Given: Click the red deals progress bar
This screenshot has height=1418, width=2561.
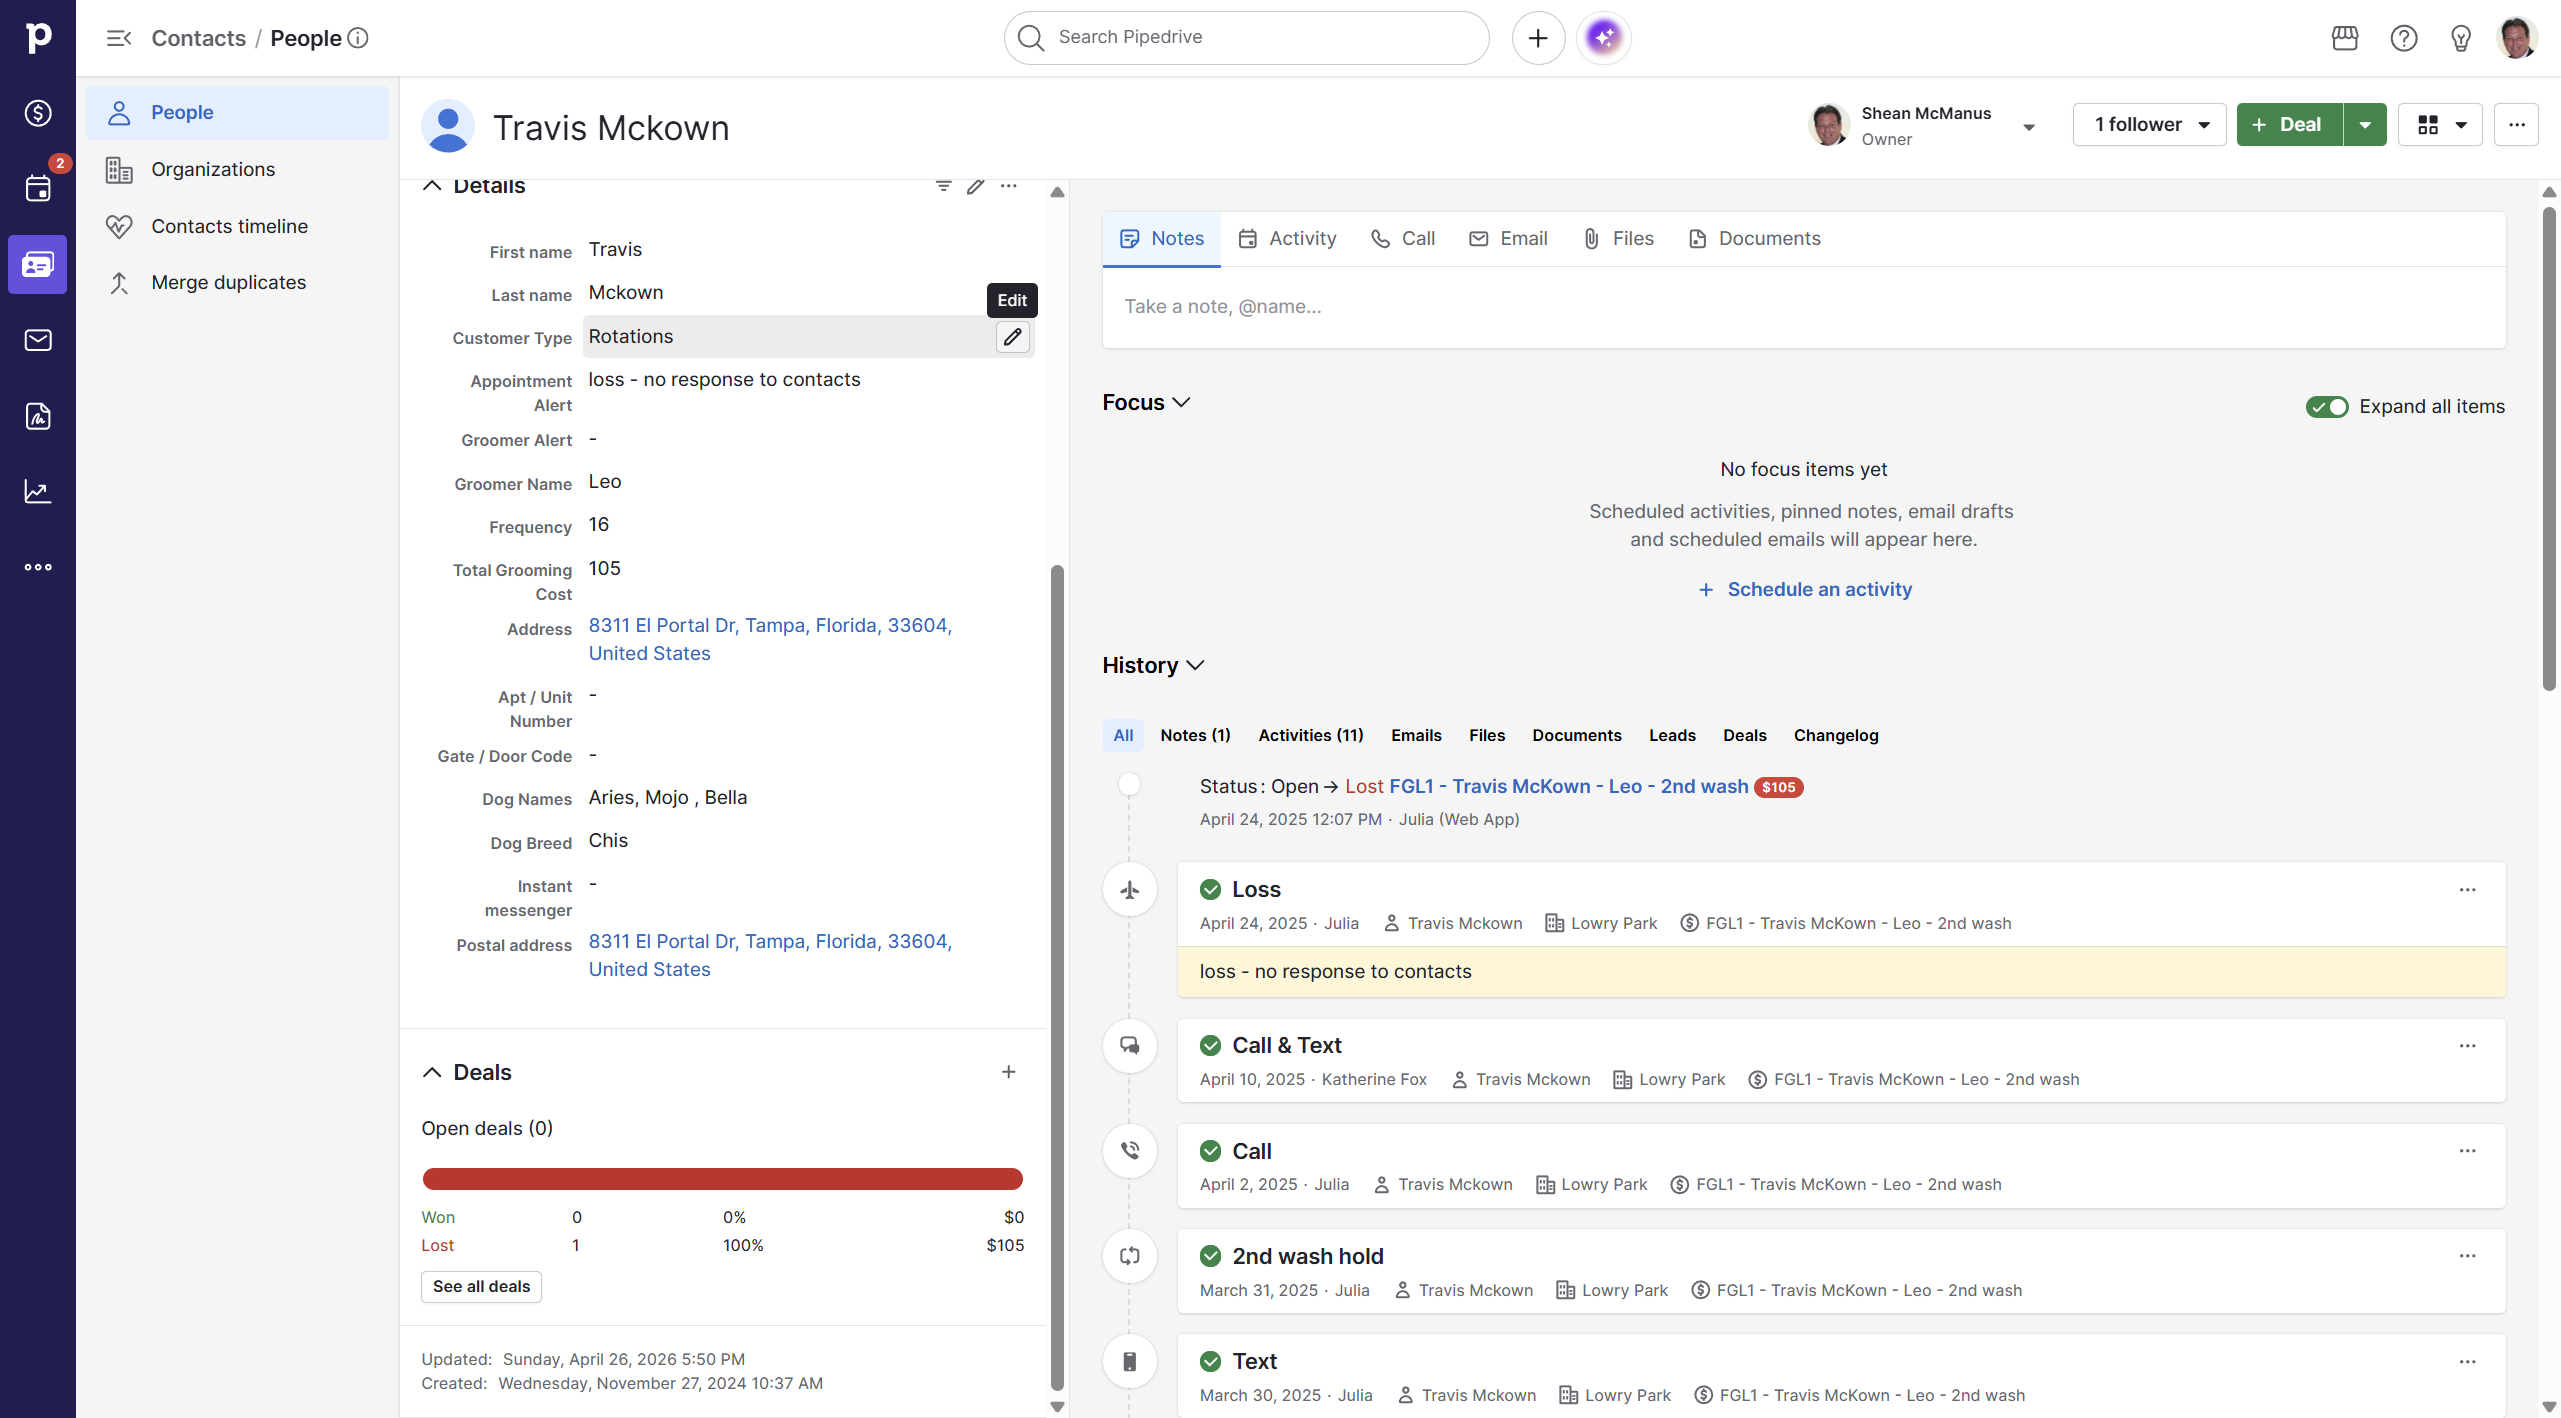Looking at the screenshot, I should coord(722,1179).
